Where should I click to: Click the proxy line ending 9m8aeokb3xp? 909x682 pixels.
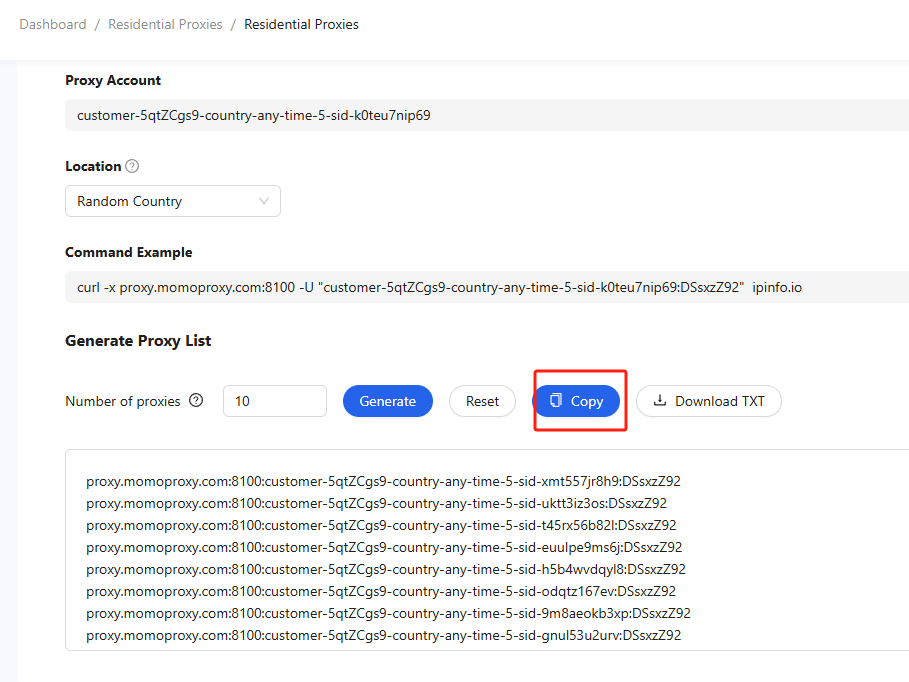tap(388, 614)
